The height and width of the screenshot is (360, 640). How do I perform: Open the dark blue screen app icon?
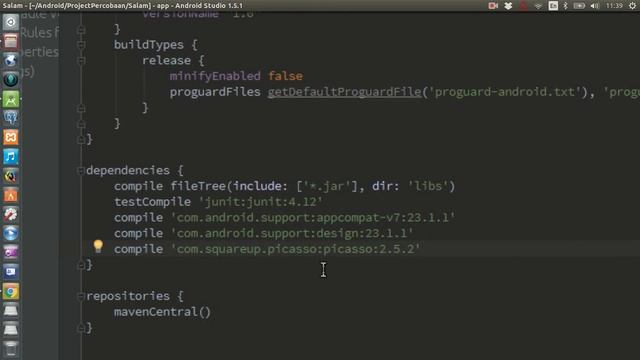click(11, 272)
